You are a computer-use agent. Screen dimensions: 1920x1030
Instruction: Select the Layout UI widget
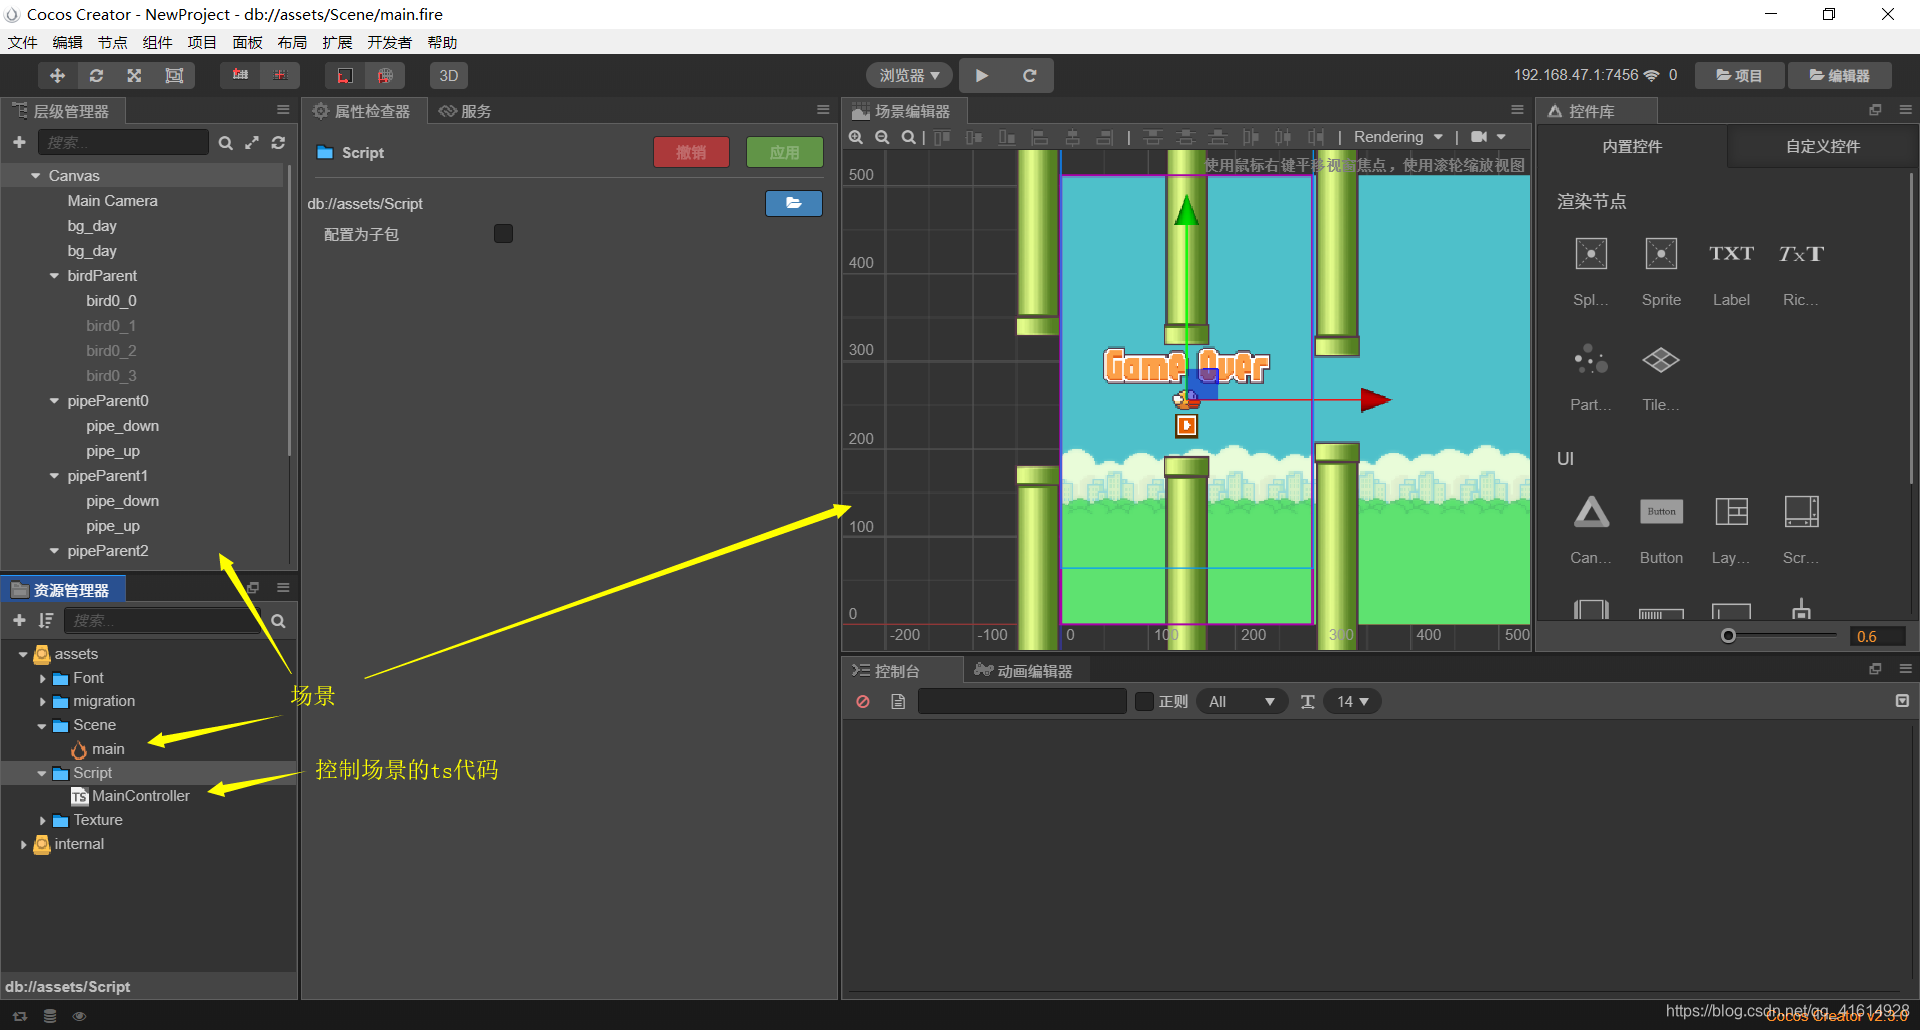1731,529
